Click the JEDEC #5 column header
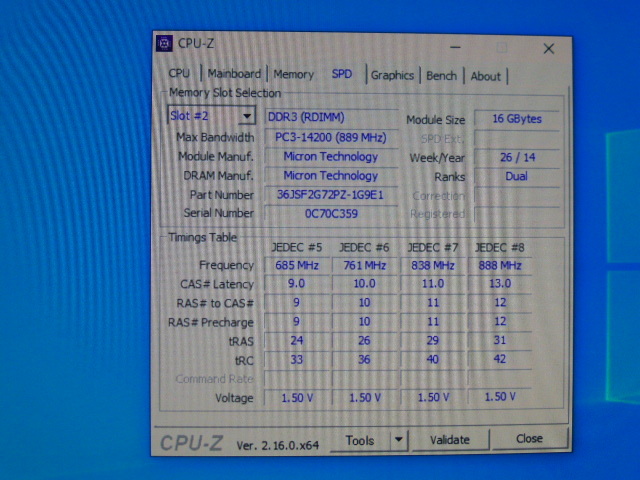Screen dimensions: 640x480 click(x=297, y=247)
